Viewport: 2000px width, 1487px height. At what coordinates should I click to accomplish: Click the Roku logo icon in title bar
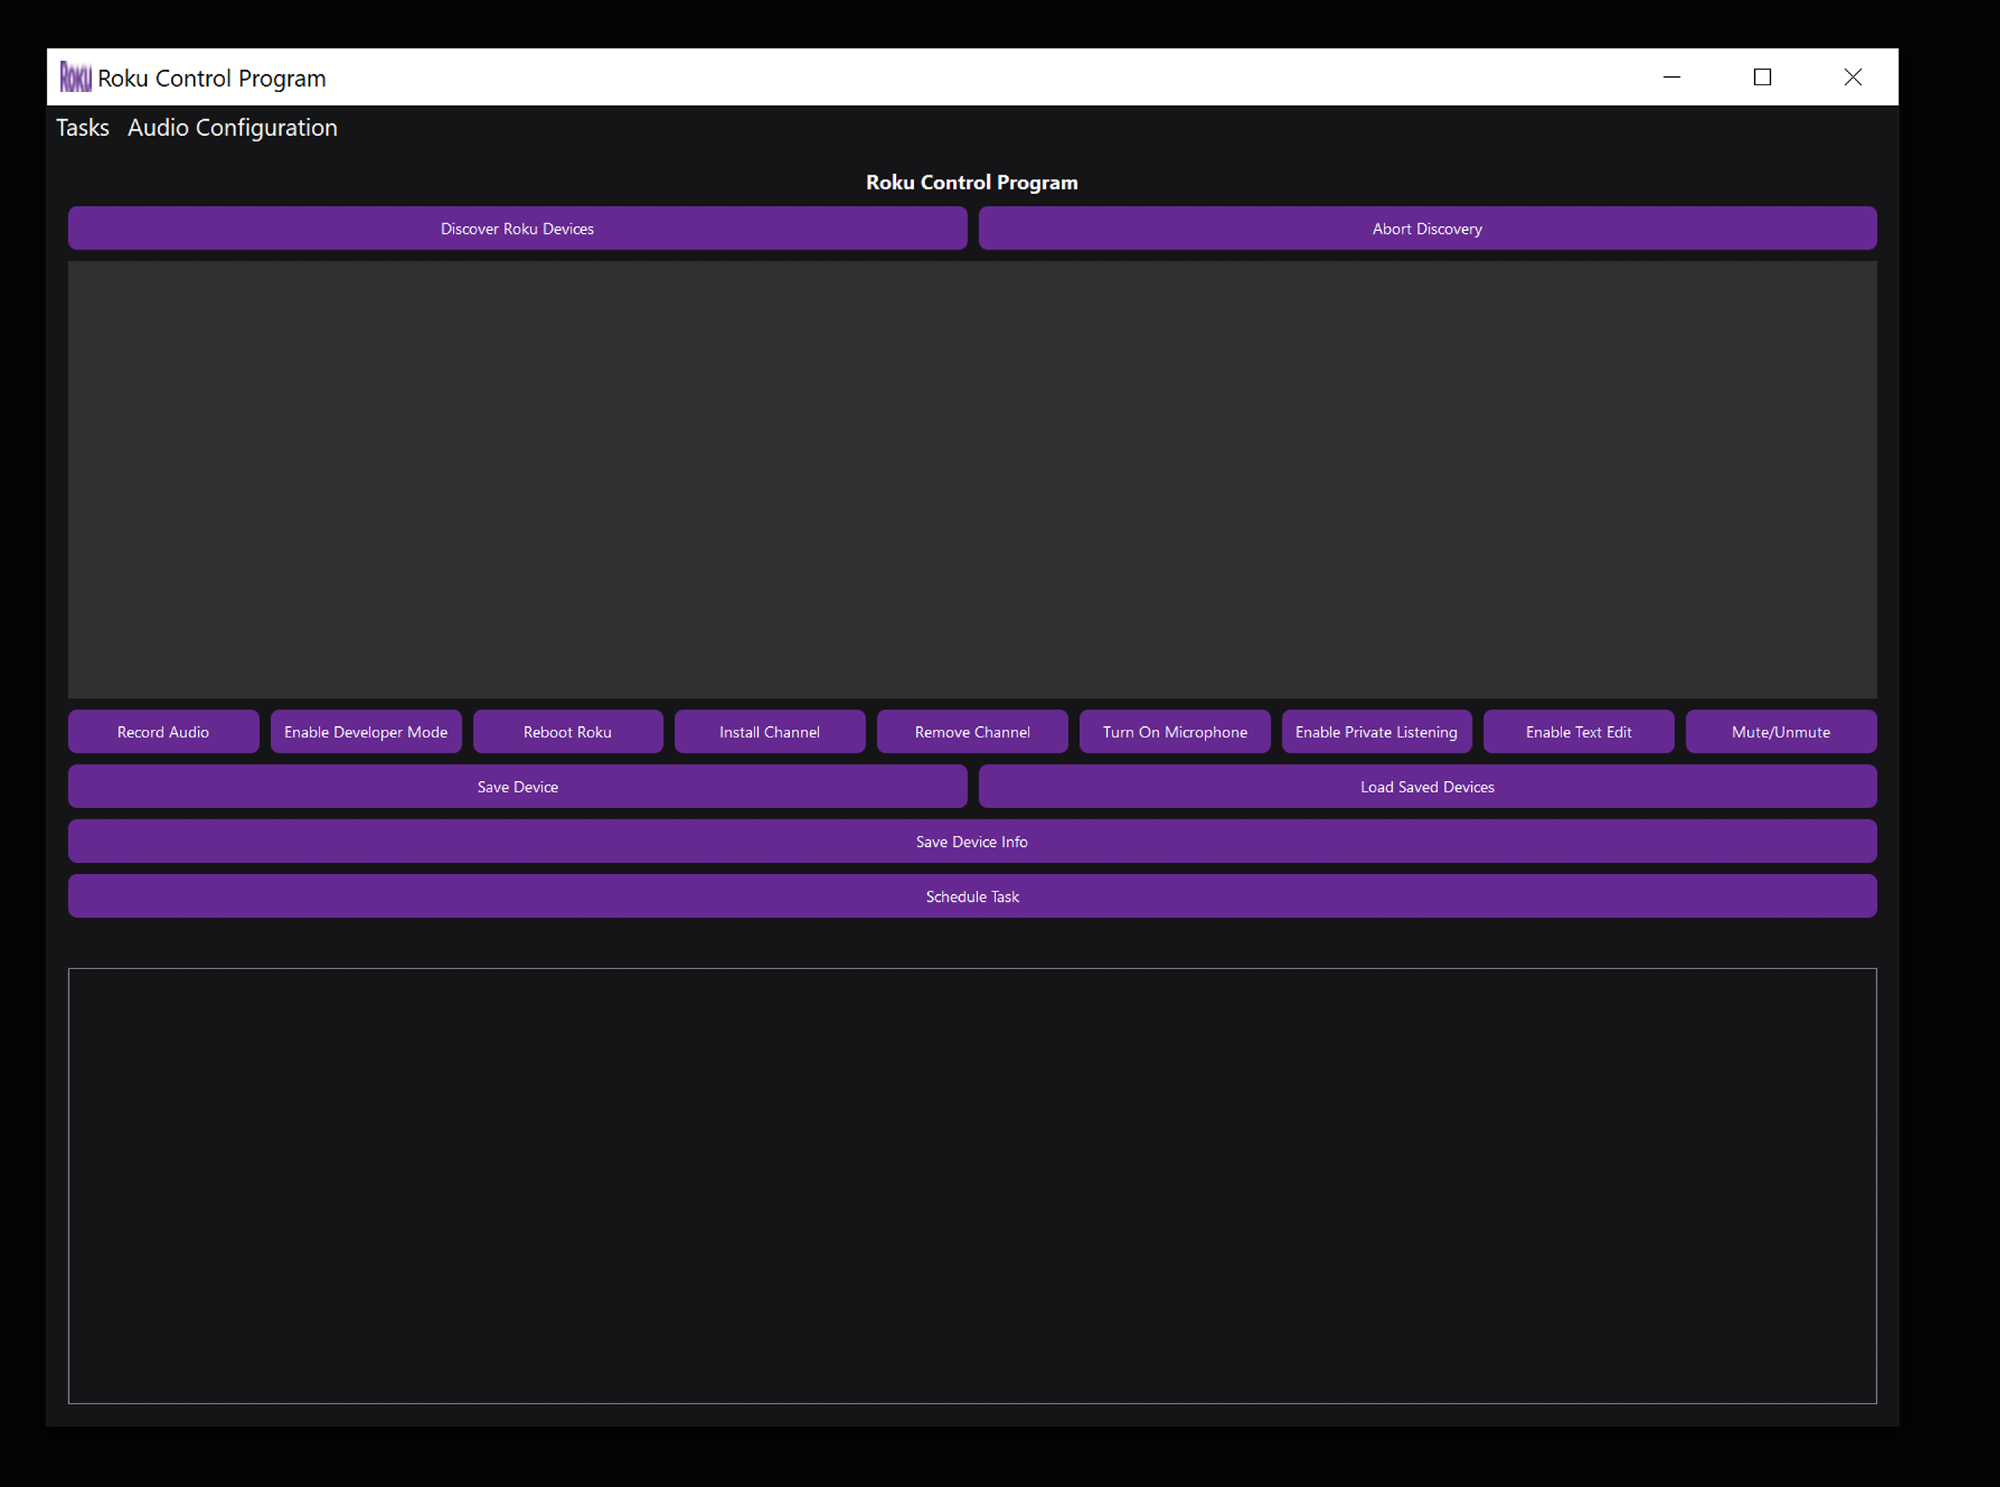[75, 77]
